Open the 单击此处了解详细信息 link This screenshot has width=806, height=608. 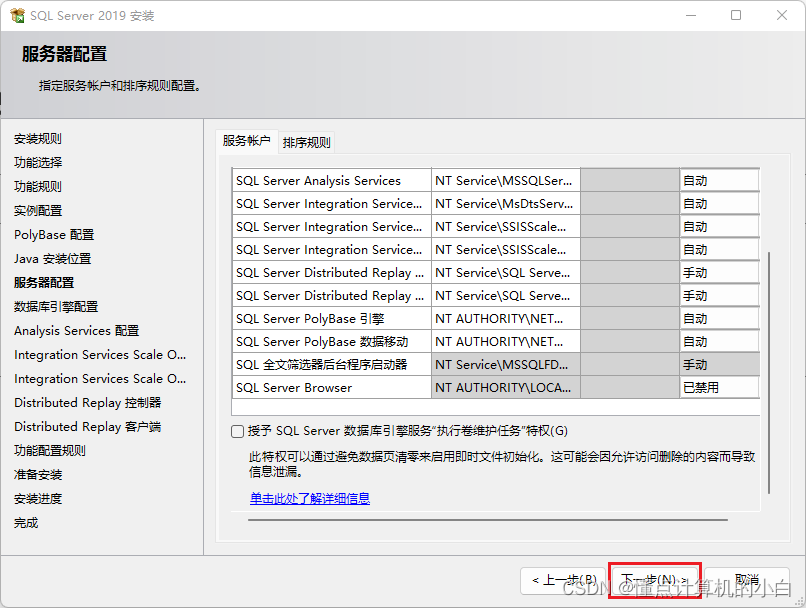pos(309,498)
